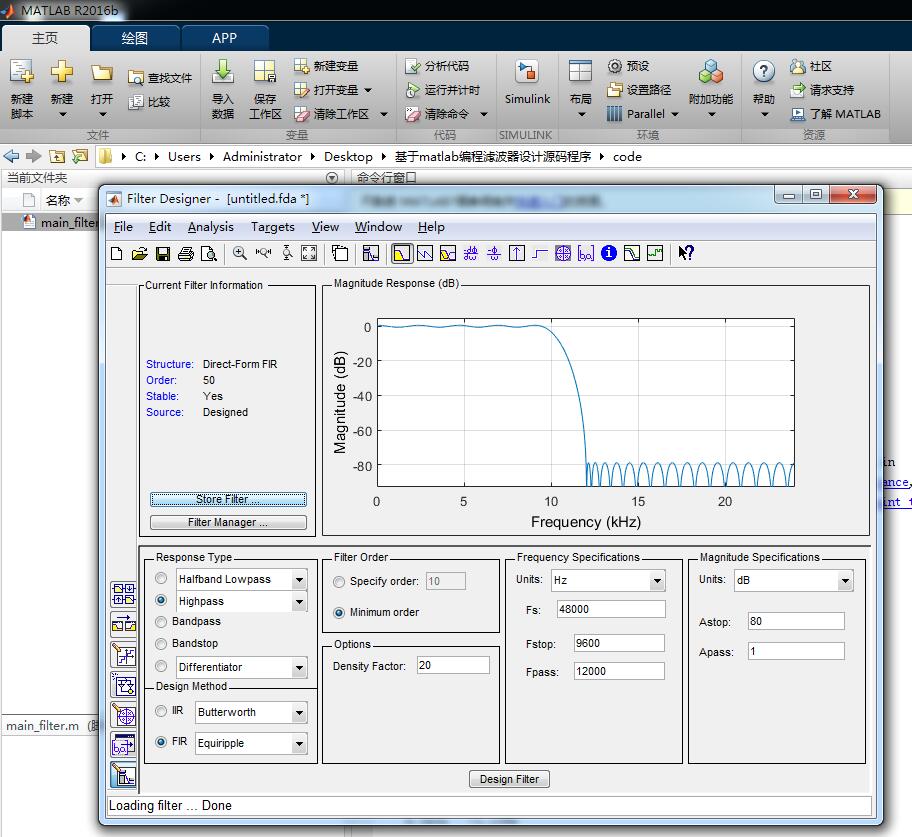Open View menu in Filter Designer
The width and height of the screenshot is (912, 837).
[x=325, y=227]
